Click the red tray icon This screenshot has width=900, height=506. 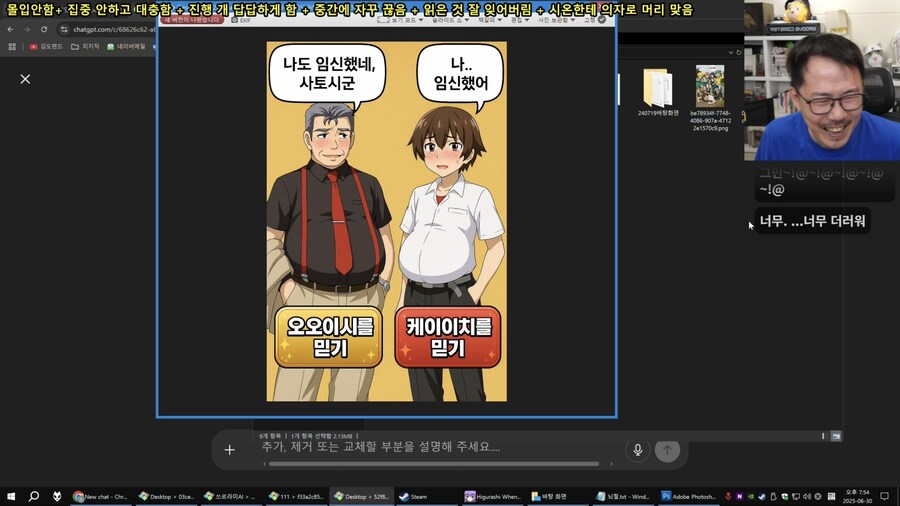coord(728,496)
